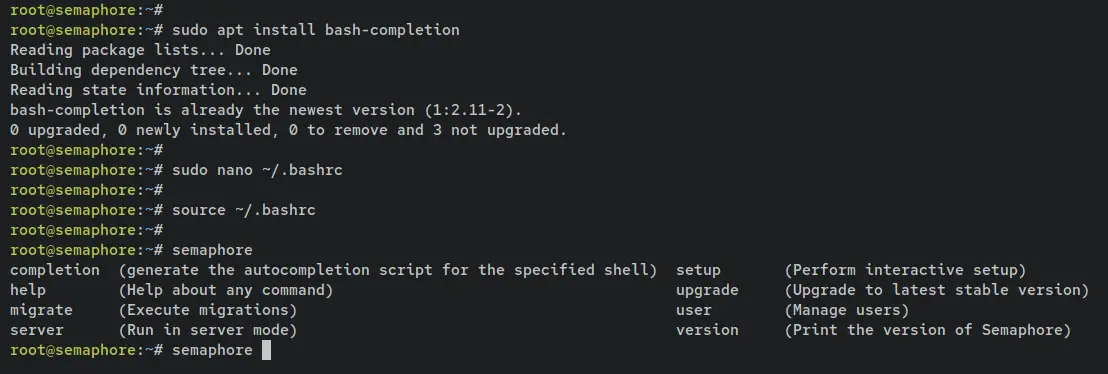Viewport: 1108px width, 374px height.
Task: Click the 'user' subcommand entry
Action: tap(694, 310)
